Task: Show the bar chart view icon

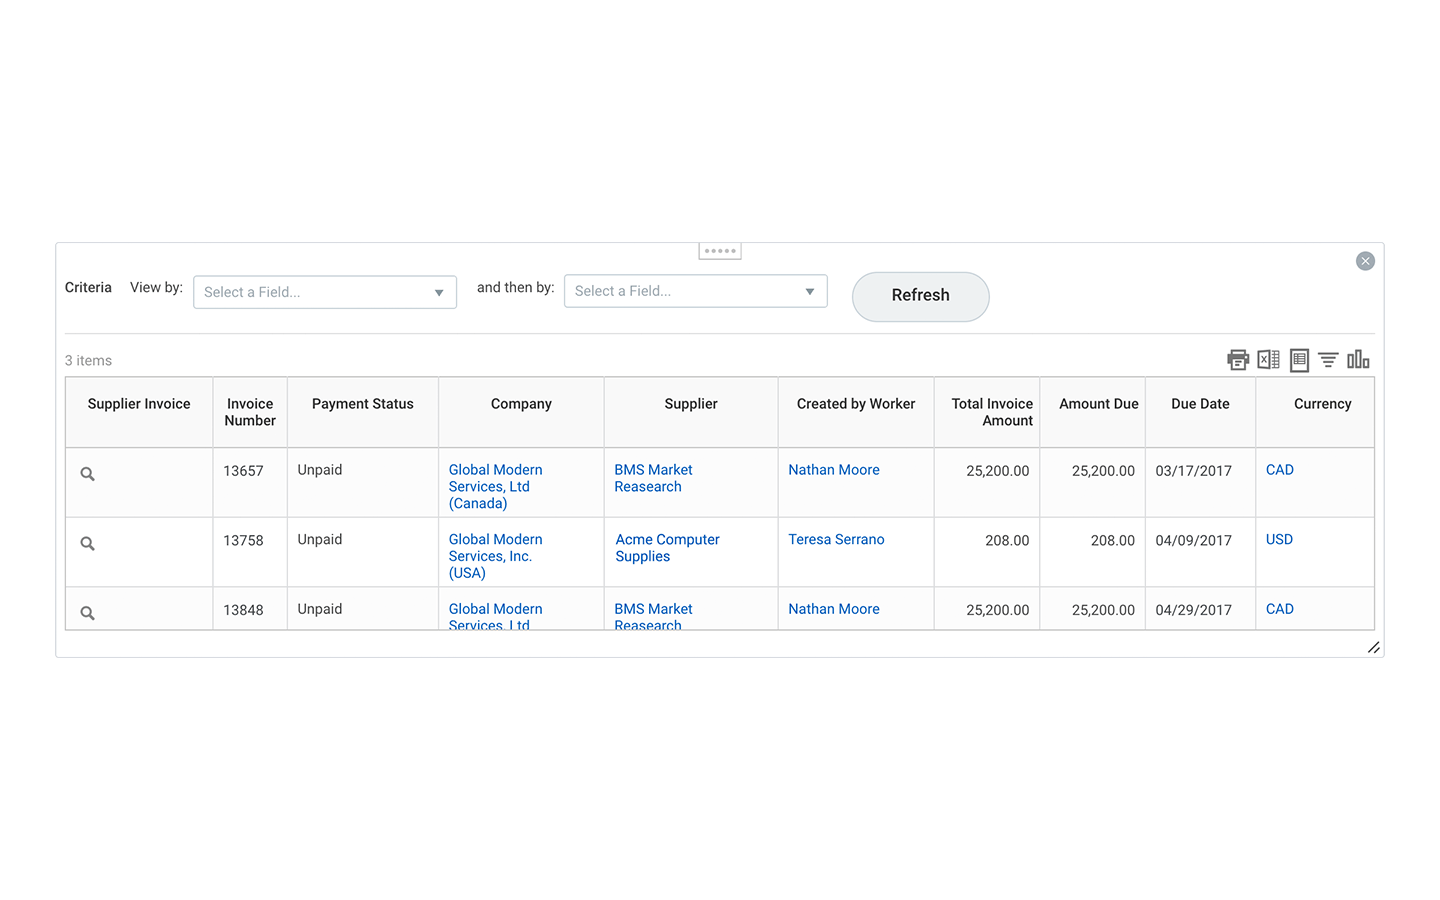Action: [x=1358, y=360]
